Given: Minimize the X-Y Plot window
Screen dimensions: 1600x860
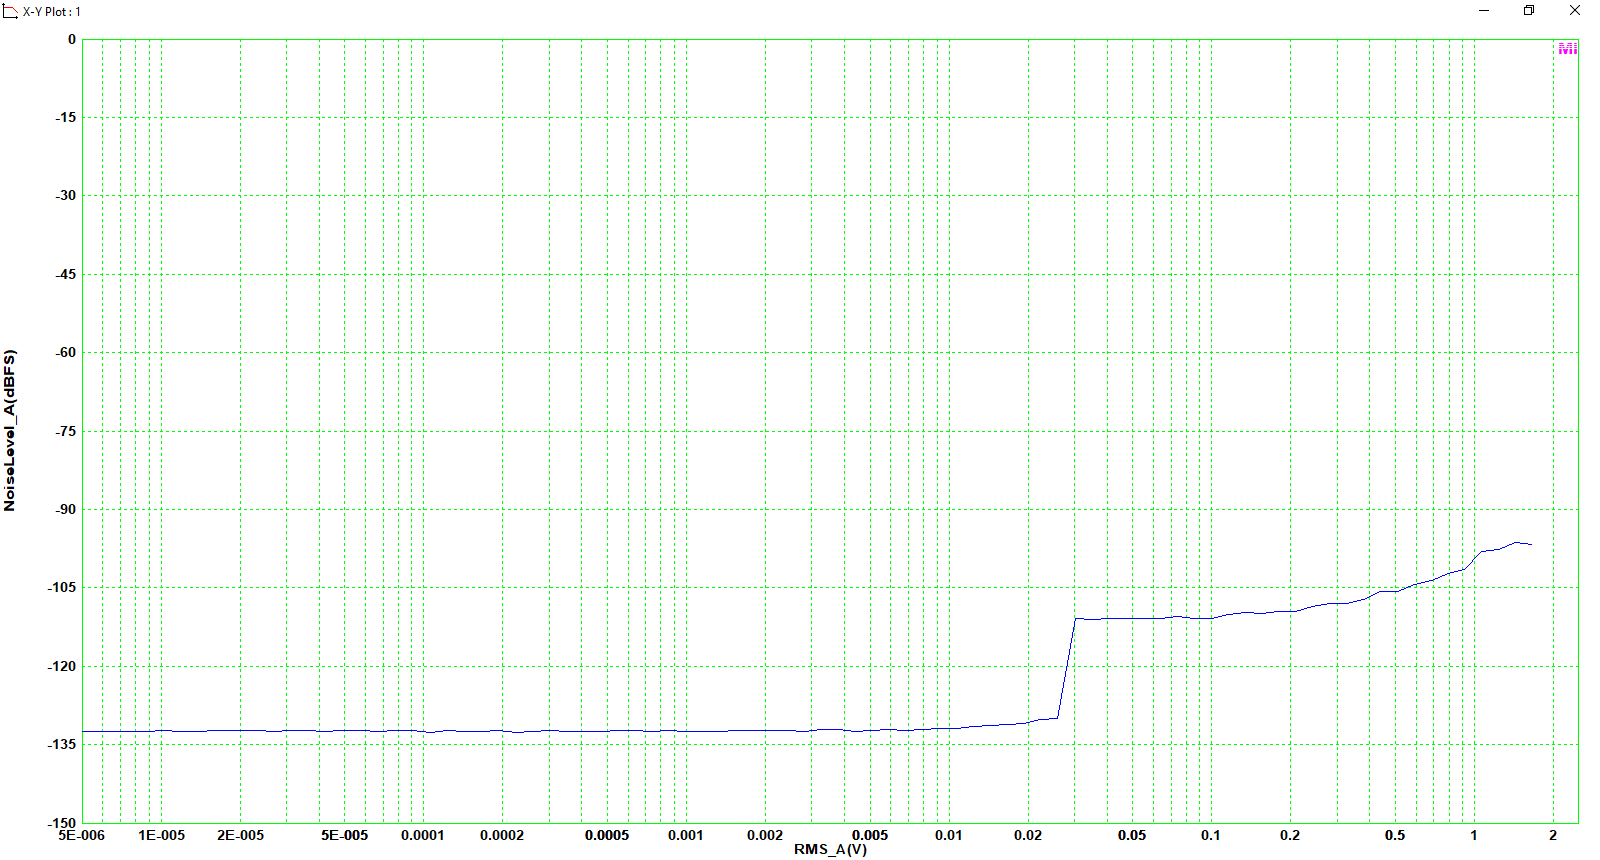Looking at the screenshot, I should coord(1484,10).
